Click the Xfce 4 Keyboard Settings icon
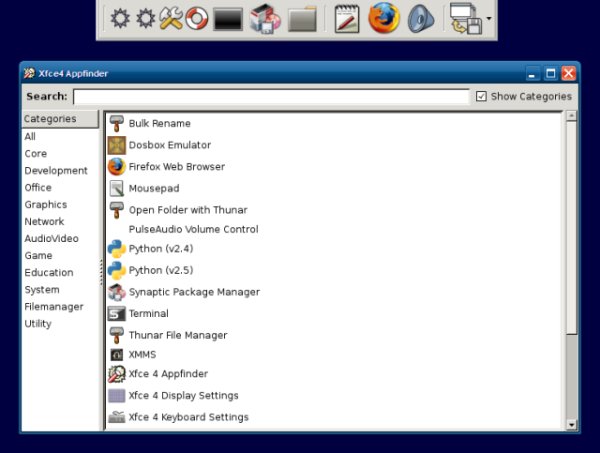 pyautogui.click(x=117, y=417)
